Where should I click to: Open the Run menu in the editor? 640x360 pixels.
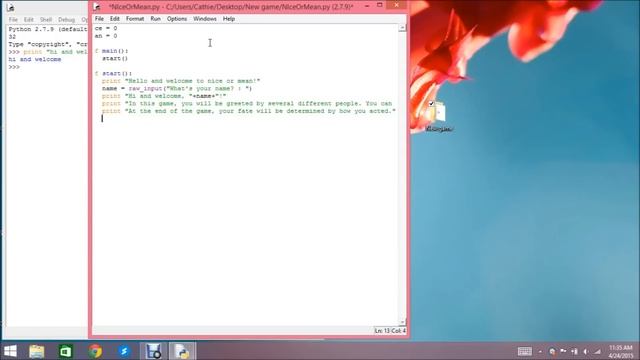pyautogui.click(x=156, y=19)
